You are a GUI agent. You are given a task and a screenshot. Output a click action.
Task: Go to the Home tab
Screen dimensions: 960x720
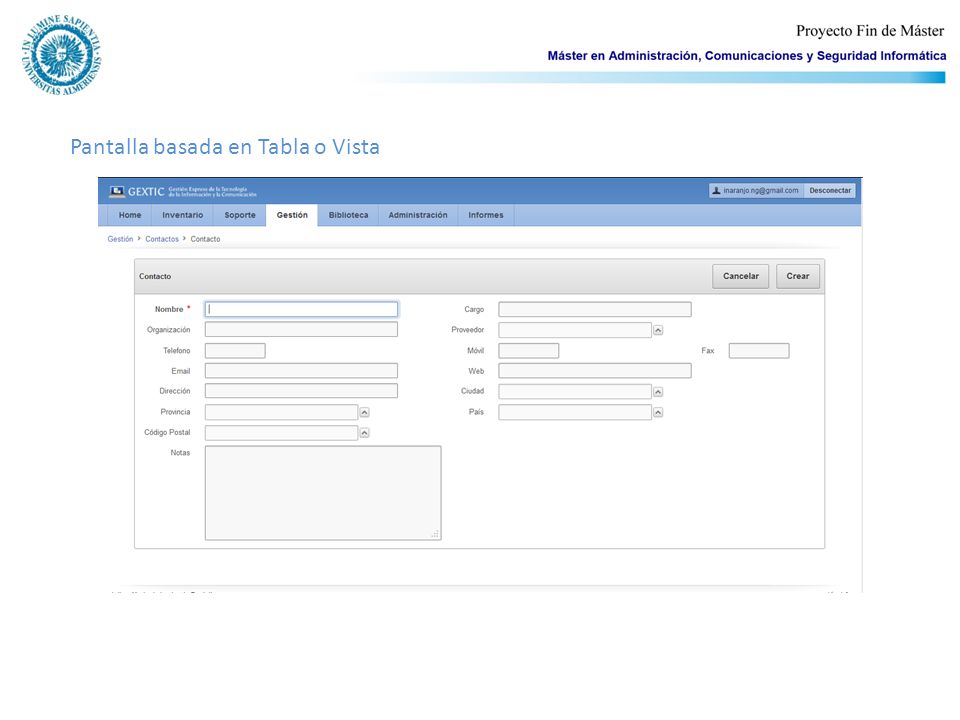(130, 215)
